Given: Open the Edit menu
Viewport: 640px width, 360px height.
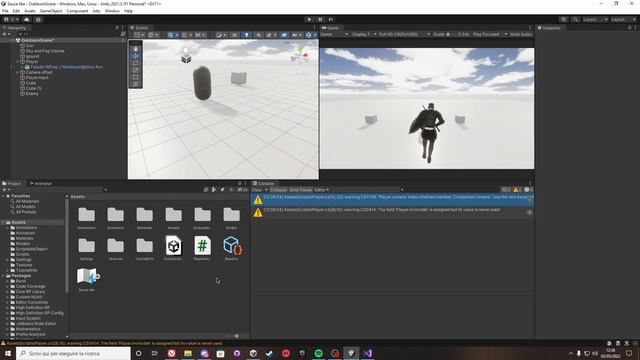Looking at the screenshot, I should pyautogui.click(x=16, y=11).
